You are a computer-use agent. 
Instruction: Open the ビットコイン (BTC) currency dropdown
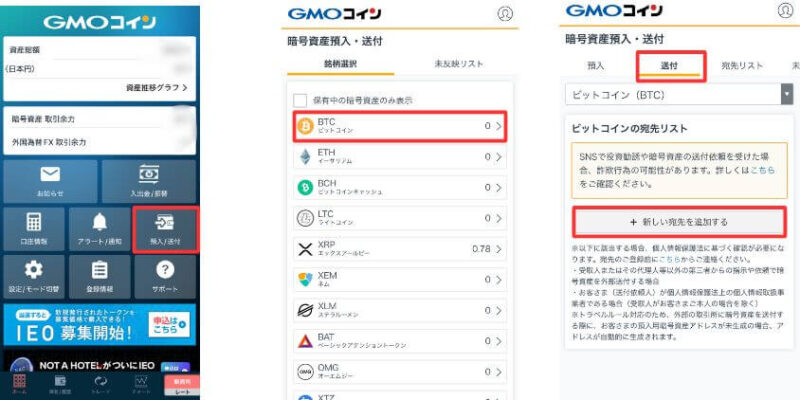679,95
